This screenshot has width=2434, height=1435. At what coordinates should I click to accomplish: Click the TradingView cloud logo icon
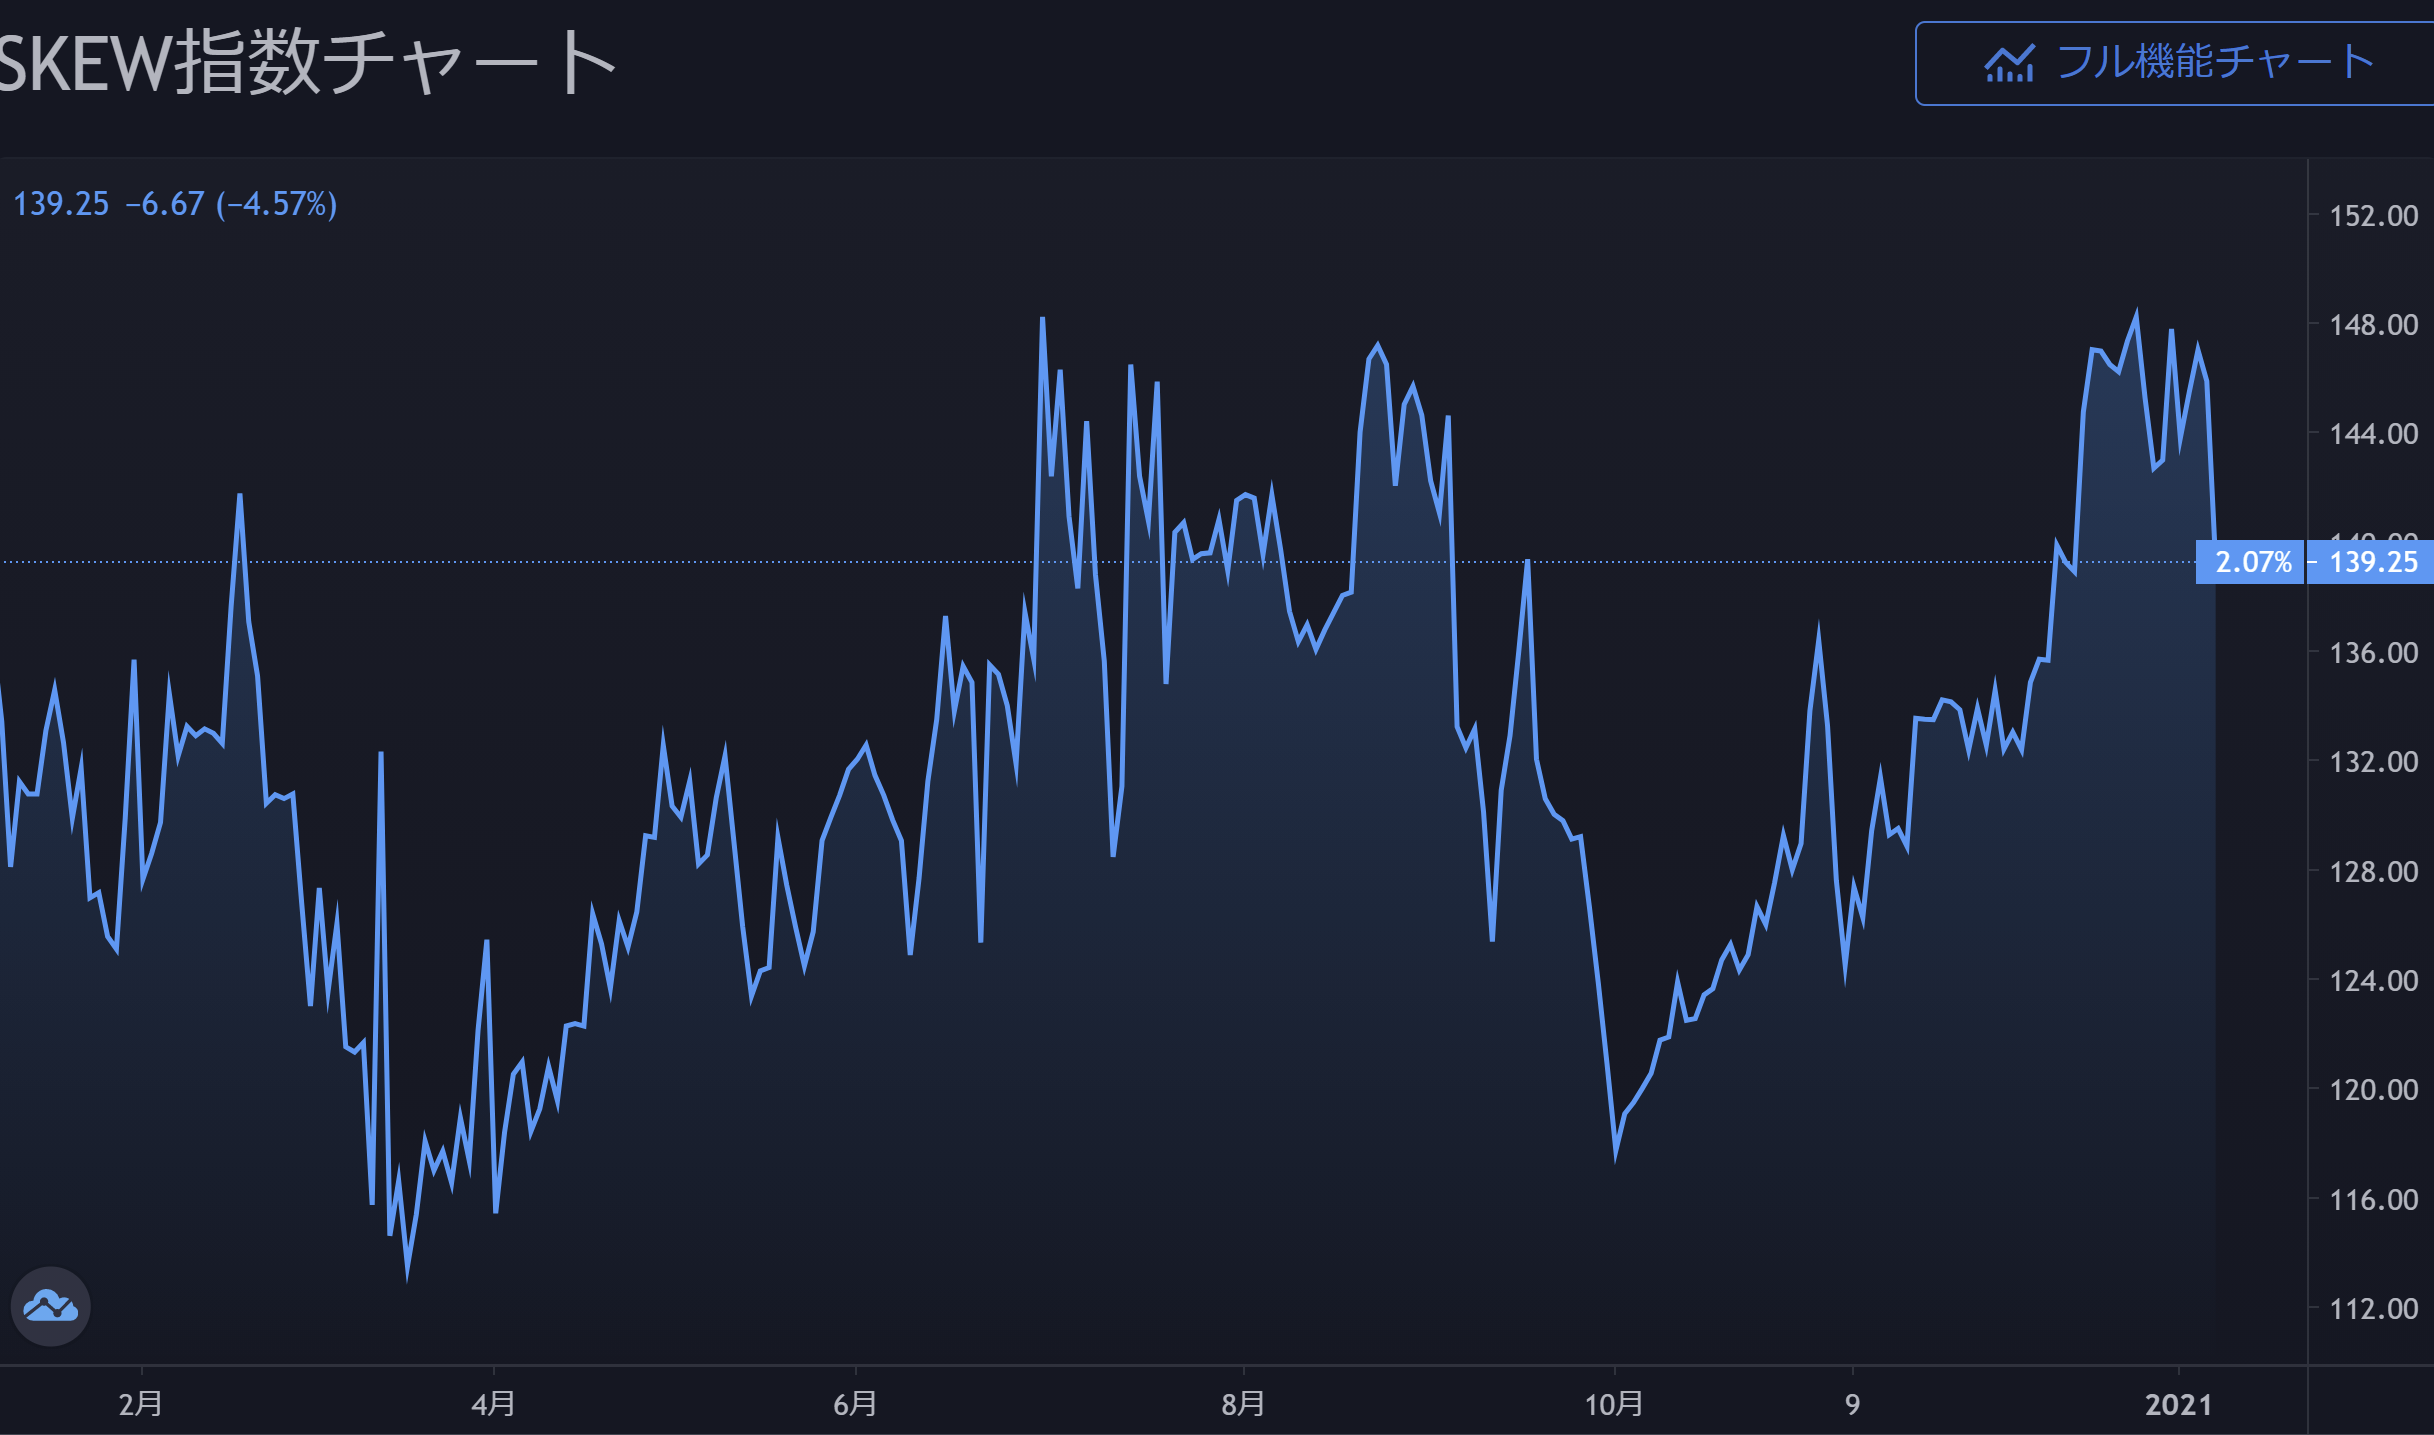coord(50,1306)
